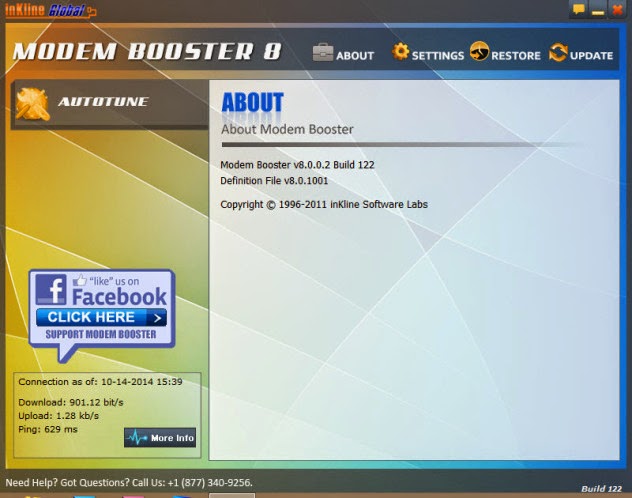
Task: Click the Update arrows icon
Action: click(x=558, y=52)
